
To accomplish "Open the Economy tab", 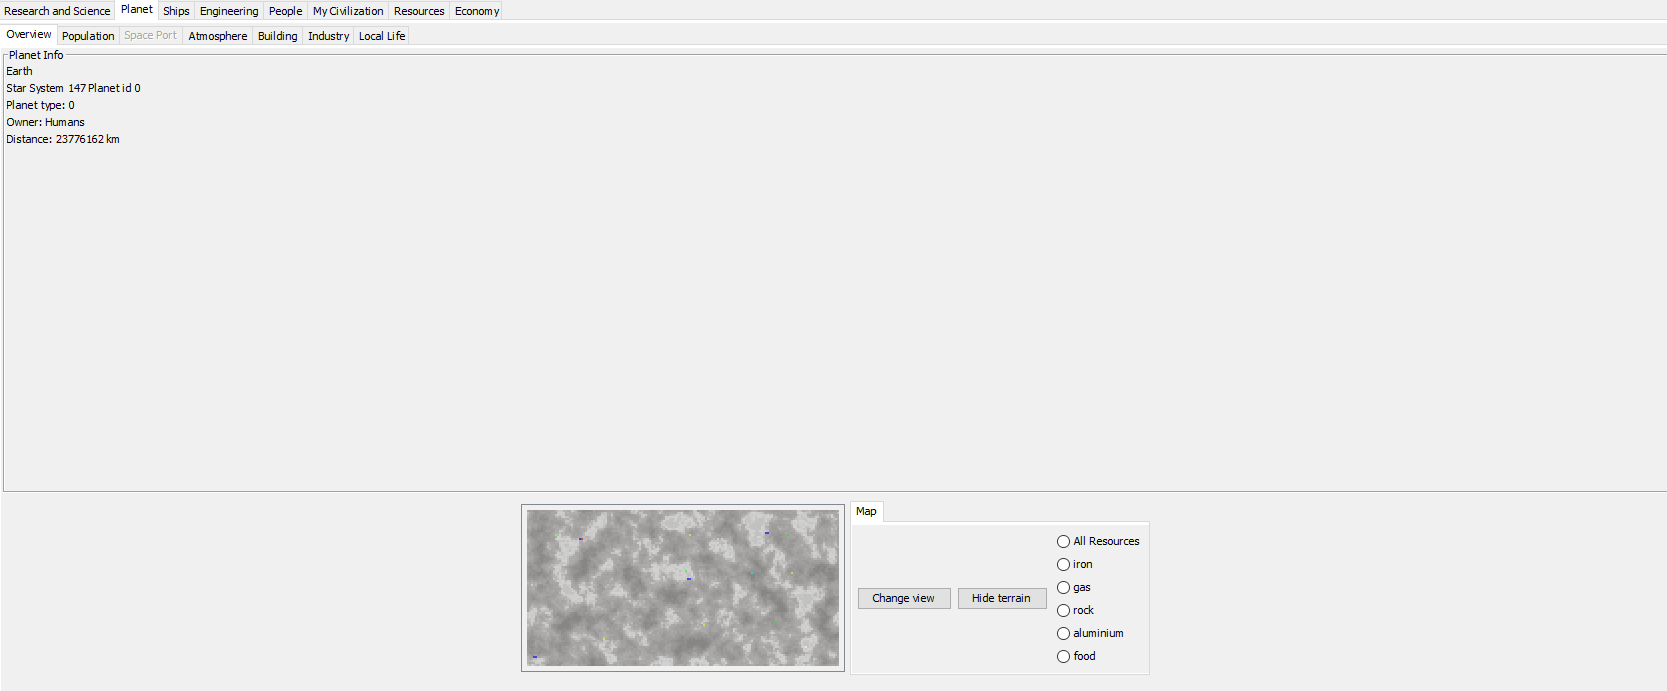I will tap(477, 11).
